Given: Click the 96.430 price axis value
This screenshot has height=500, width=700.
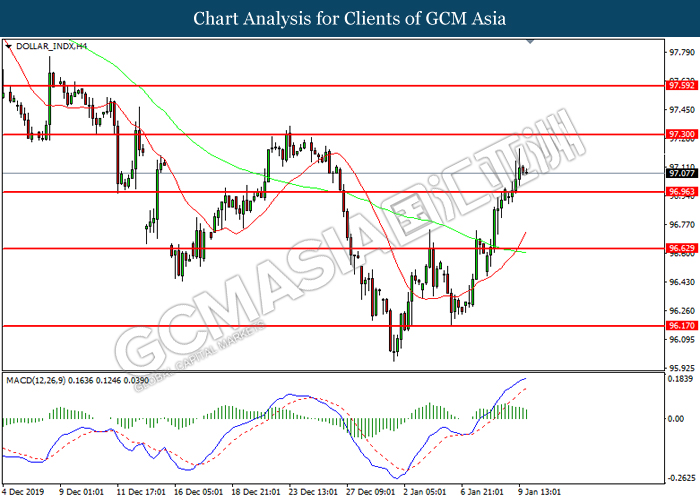Looking at the screenshot, I should click(682, 282).
